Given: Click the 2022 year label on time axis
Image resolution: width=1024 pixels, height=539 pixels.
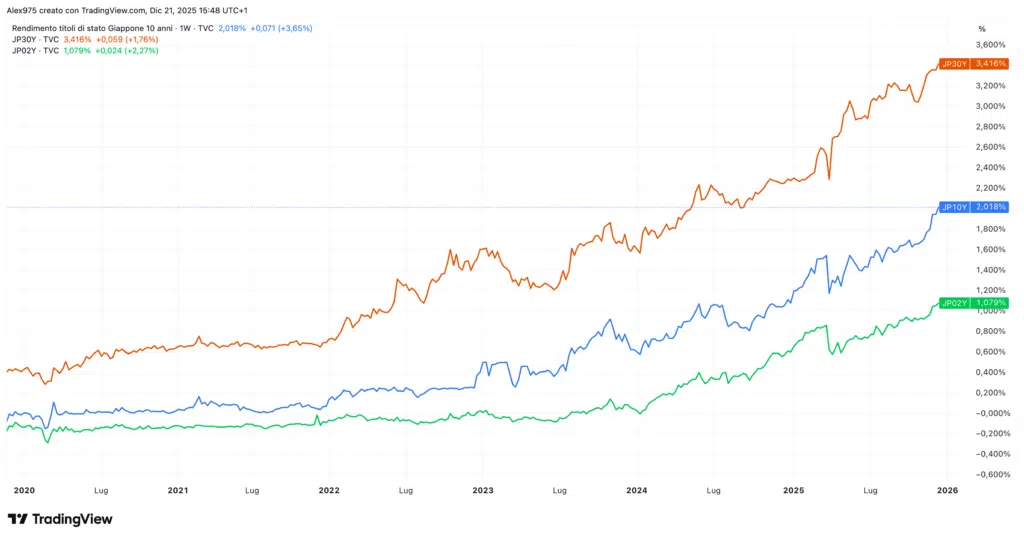Looking at the screenshot, I should click(x=329, y=491).
